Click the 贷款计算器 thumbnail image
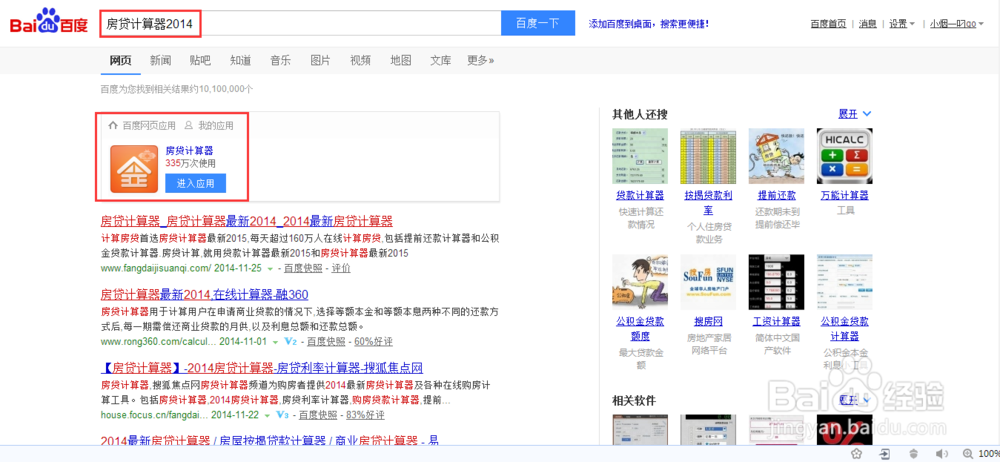Viewport: 1000px width, 462px height. tap(640, 156)
